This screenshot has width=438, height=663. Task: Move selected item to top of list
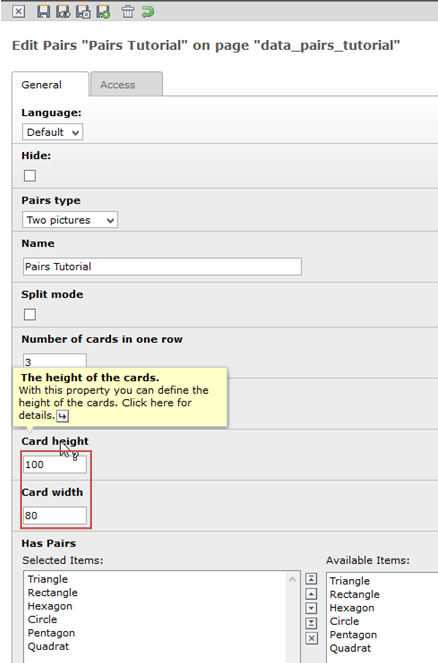(311, 578)
